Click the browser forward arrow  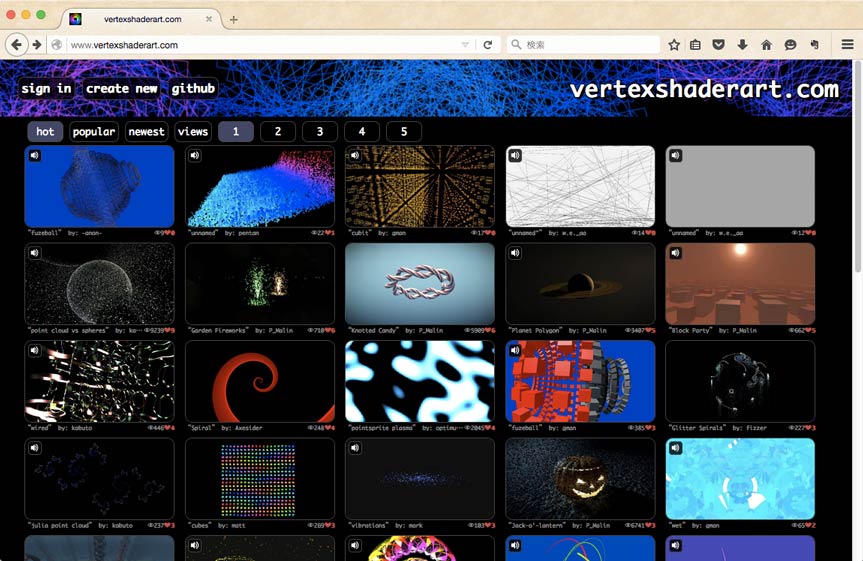click(37, 45)
